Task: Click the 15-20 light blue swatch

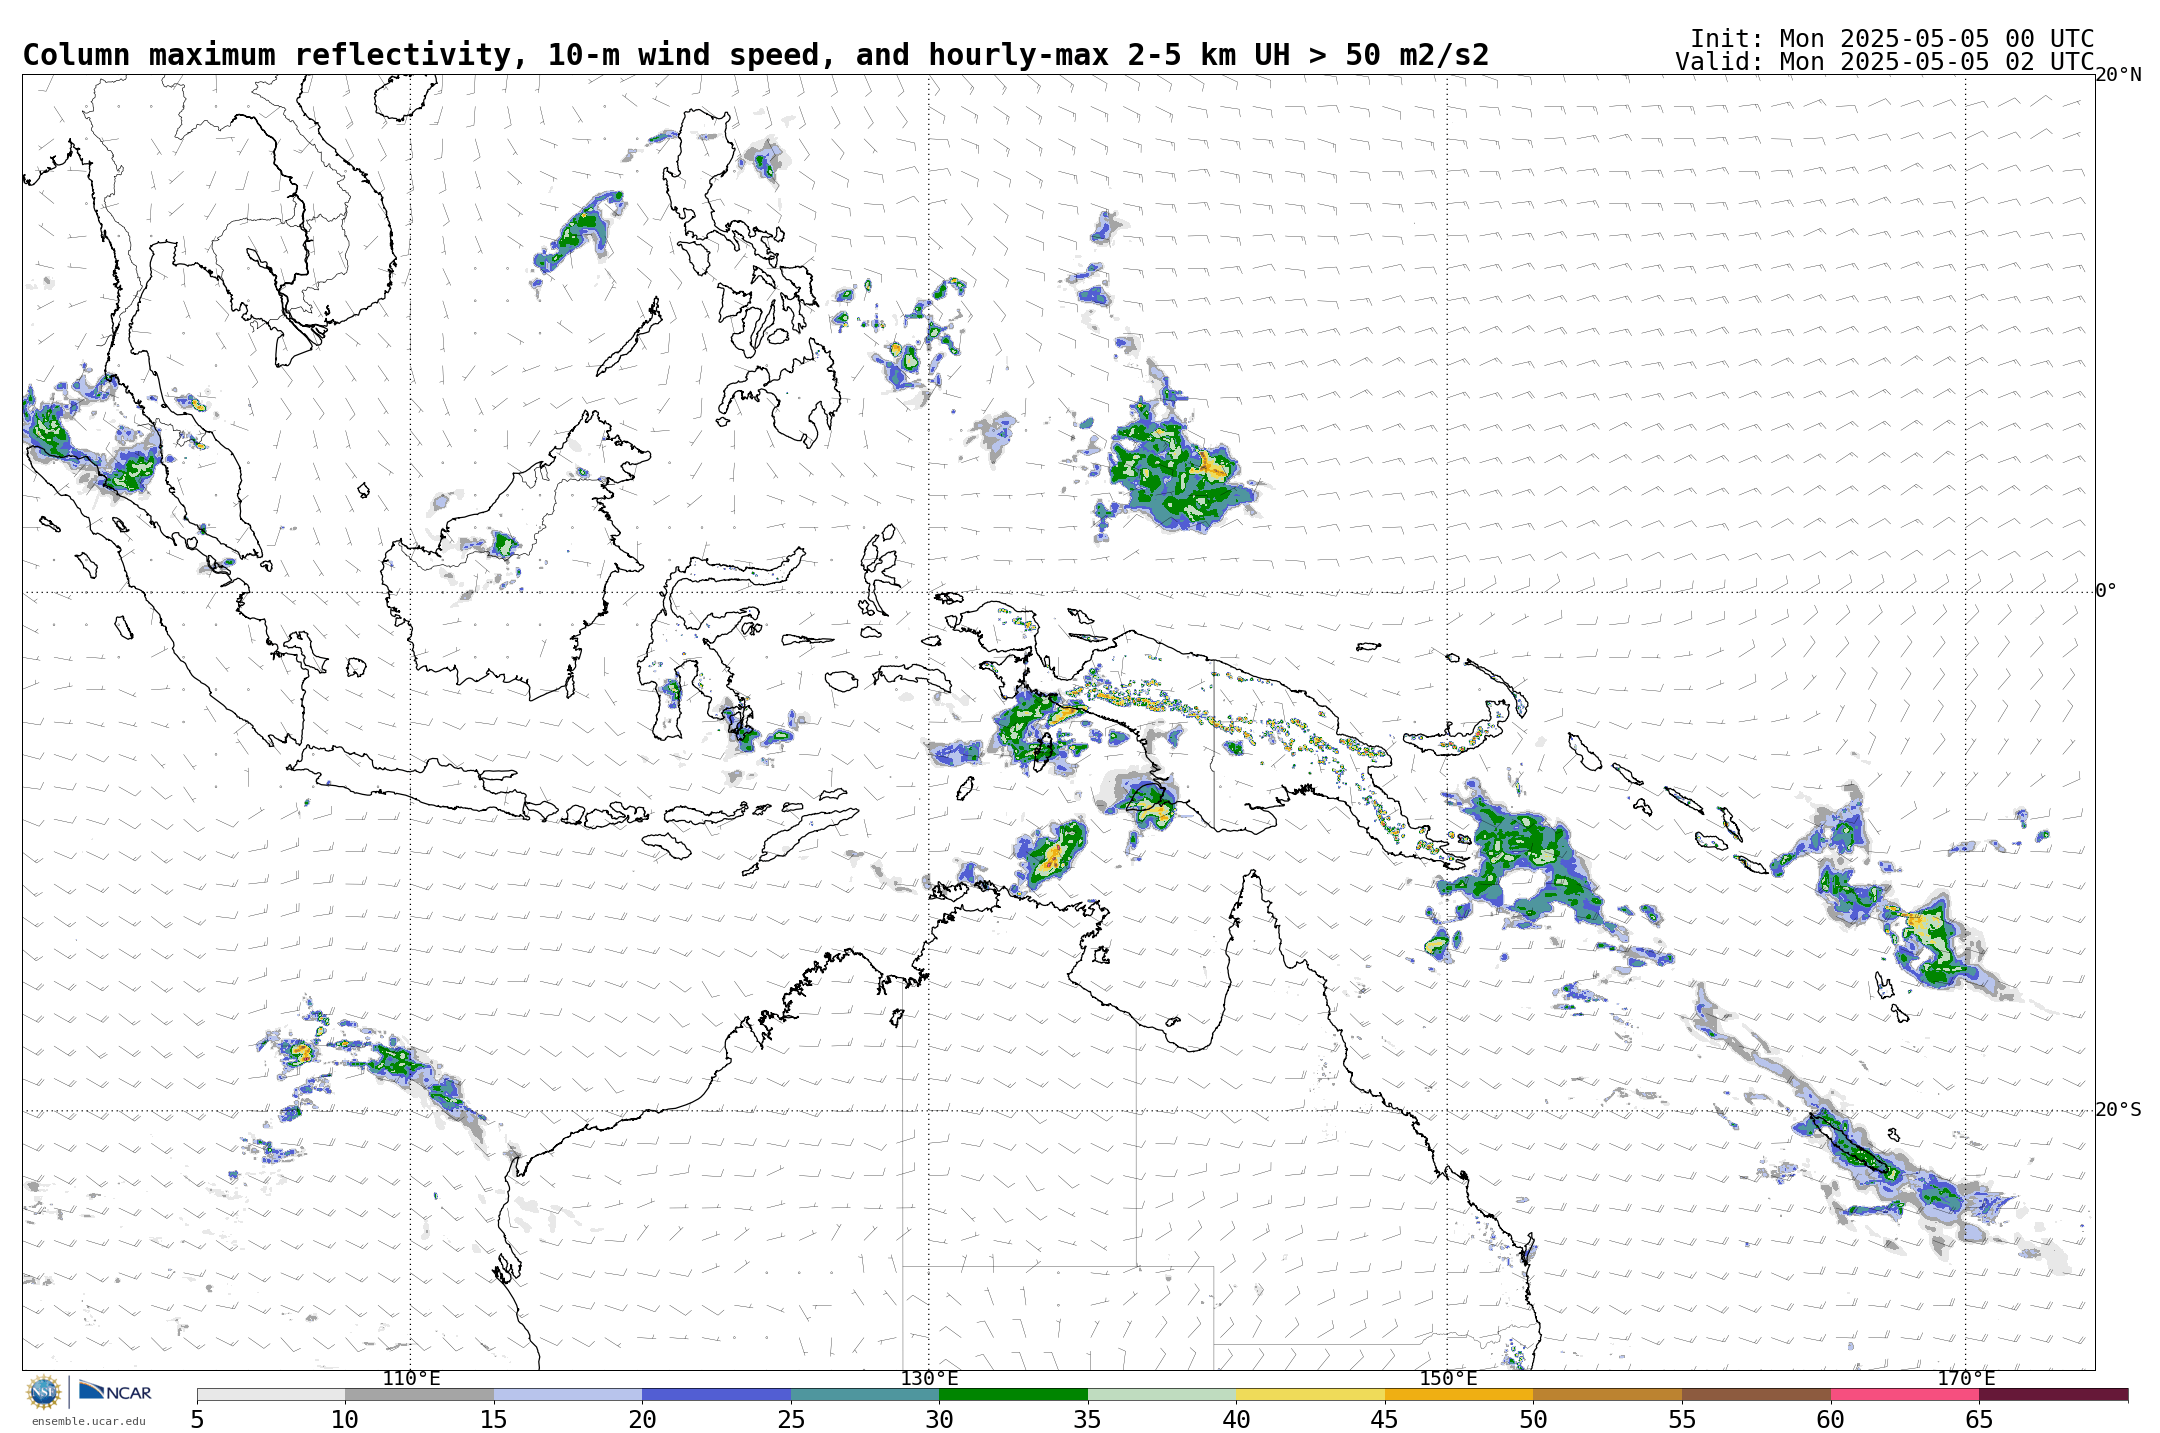Action: pyautogui.click(x=568, y=1394)
